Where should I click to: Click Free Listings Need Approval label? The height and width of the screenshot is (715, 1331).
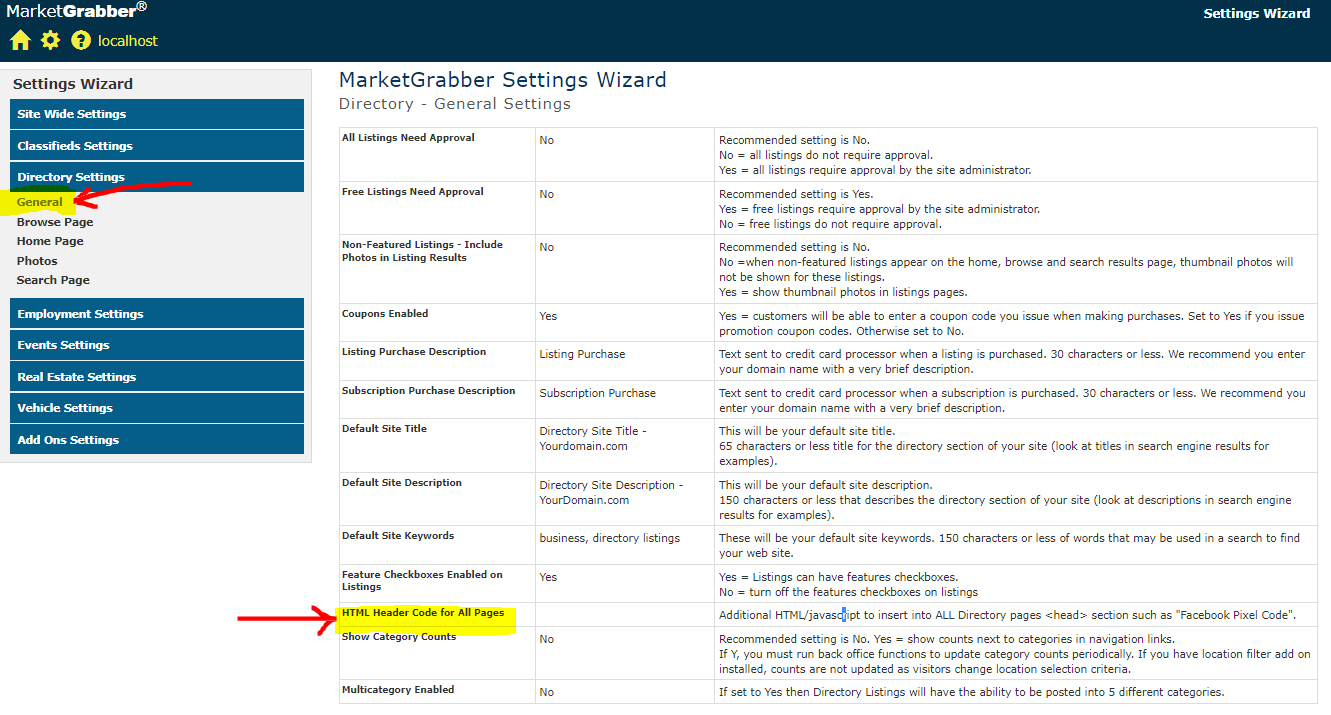pyautogui.click(x=412, y=191)
